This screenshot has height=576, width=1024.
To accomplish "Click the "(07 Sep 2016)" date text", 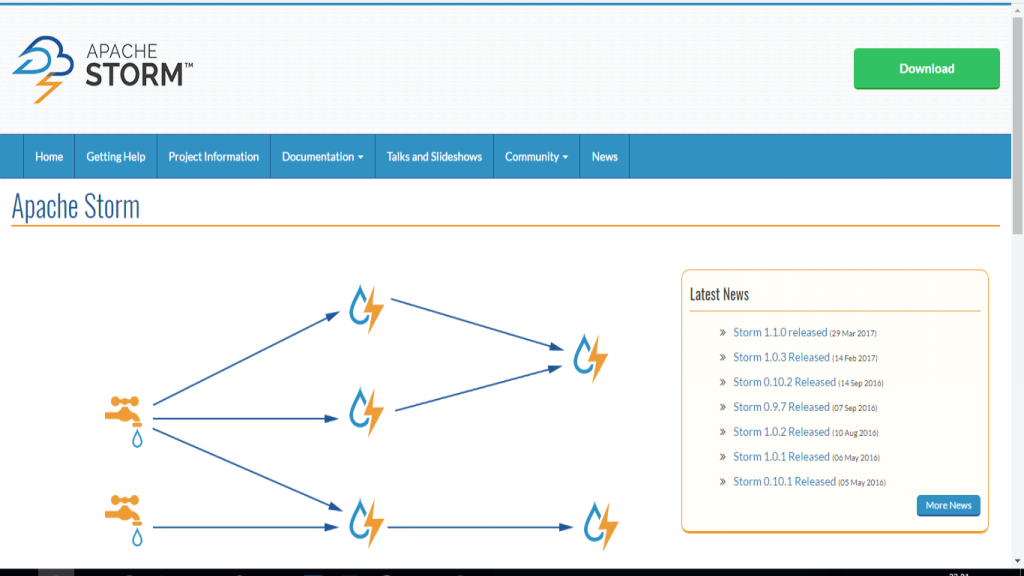I will pos(855,408).
